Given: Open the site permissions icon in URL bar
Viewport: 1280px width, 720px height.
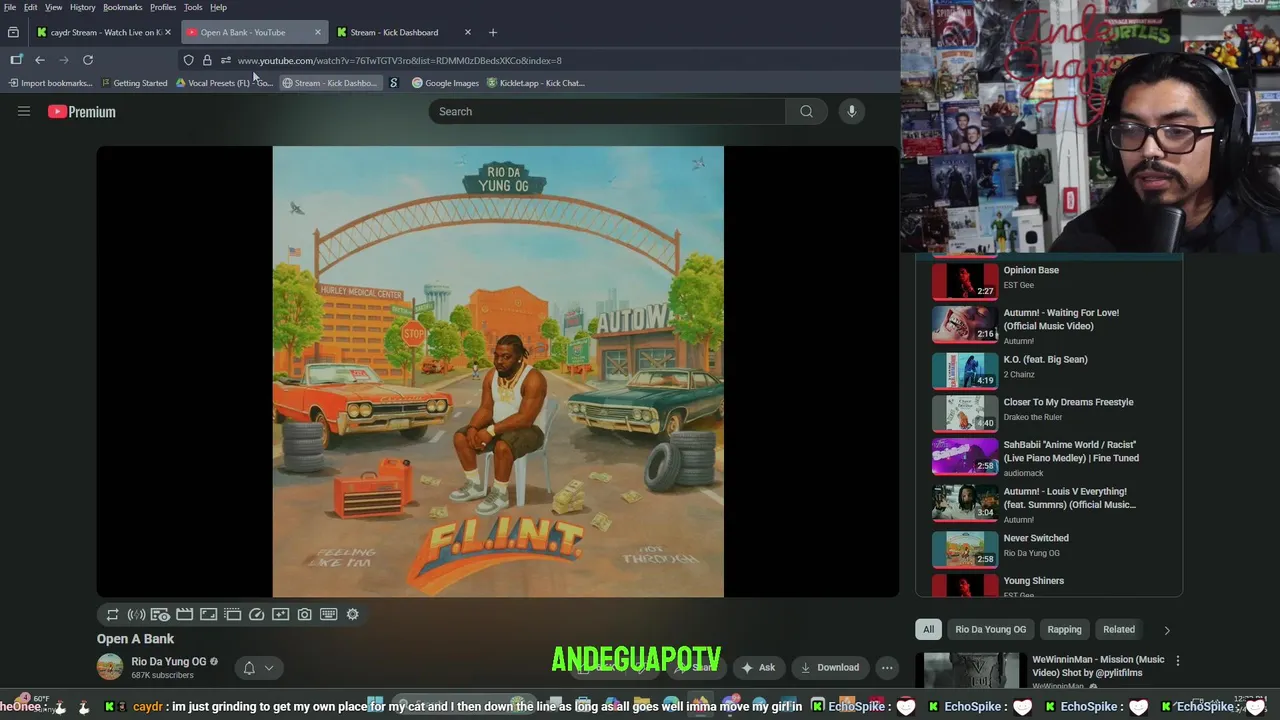Looking at the screenshot, I should [x=226, y=60].
